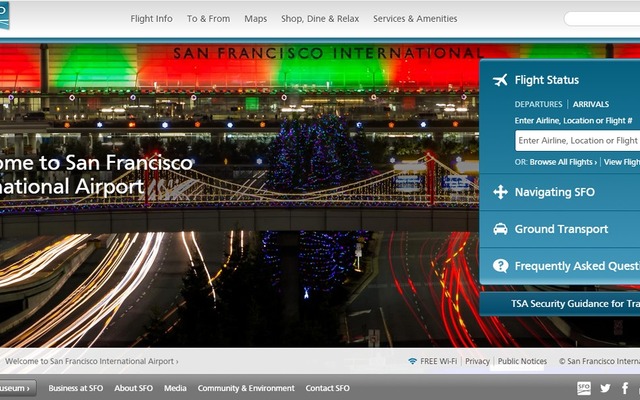Open the TSA Security Guidance banner
The height and width of the screenshot is (400, 640).
(x=560, y=304)
